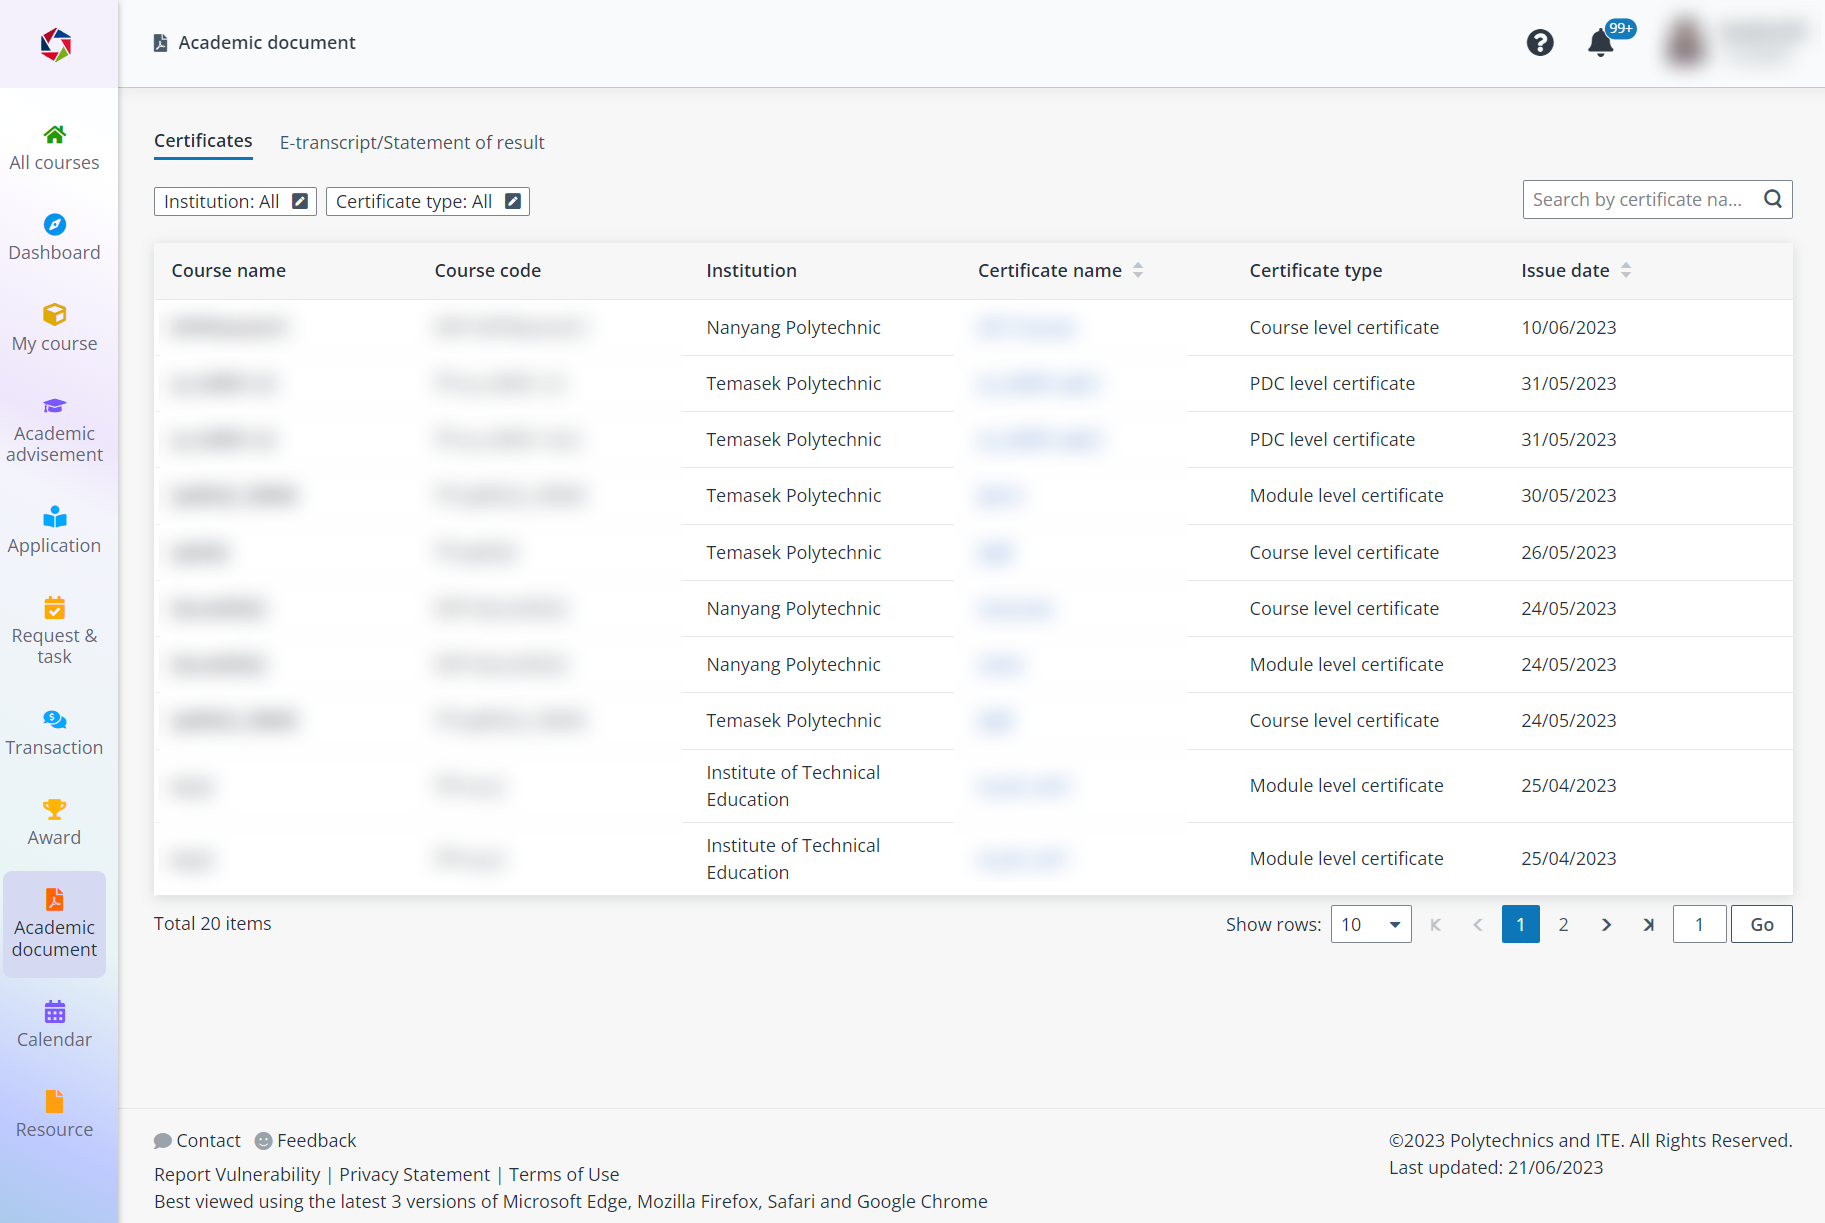Focus the certificate name search field
The image size is (1825, 1223).
click(1640, 199)
